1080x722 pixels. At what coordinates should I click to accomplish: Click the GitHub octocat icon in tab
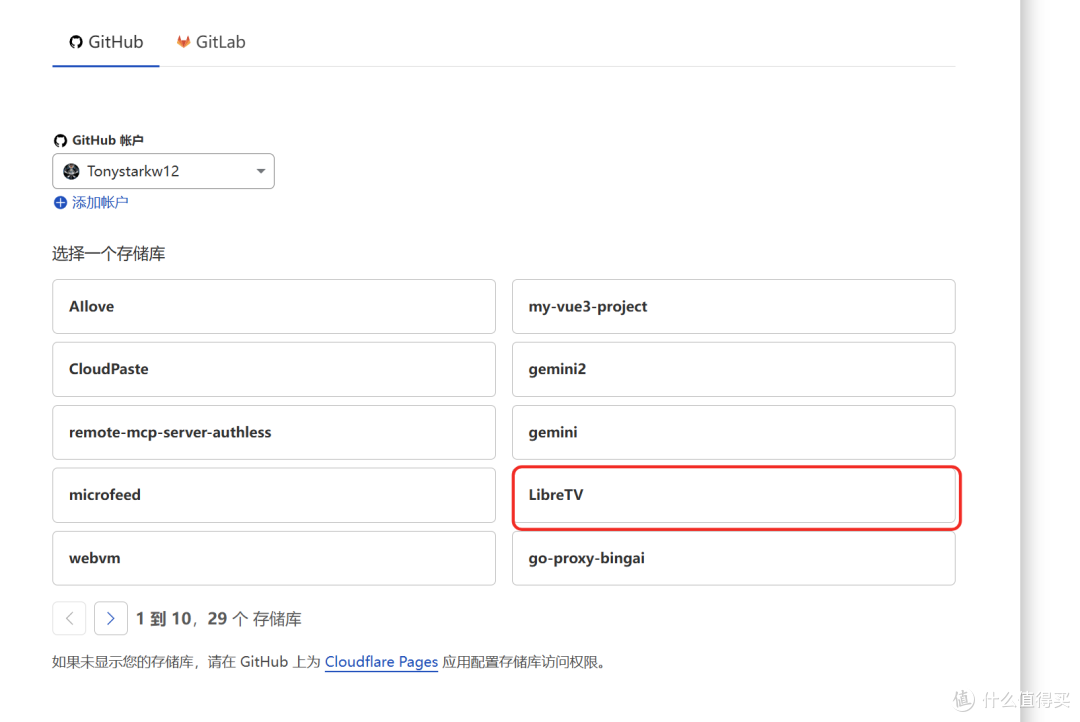(x=75, y=42)
